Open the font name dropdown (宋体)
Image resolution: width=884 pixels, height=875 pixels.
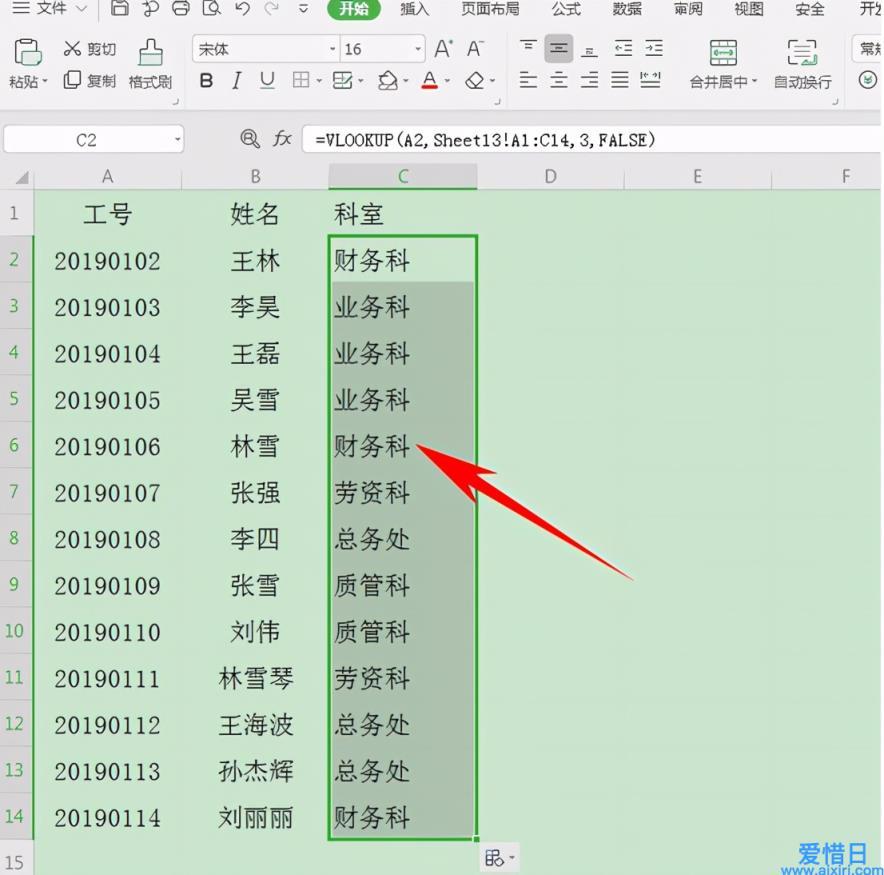(x=332, y=49)
